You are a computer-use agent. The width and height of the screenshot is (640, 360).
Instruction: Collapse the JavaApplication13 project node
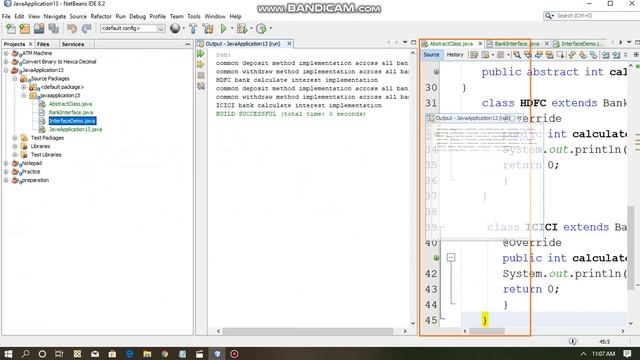point(6,70)
